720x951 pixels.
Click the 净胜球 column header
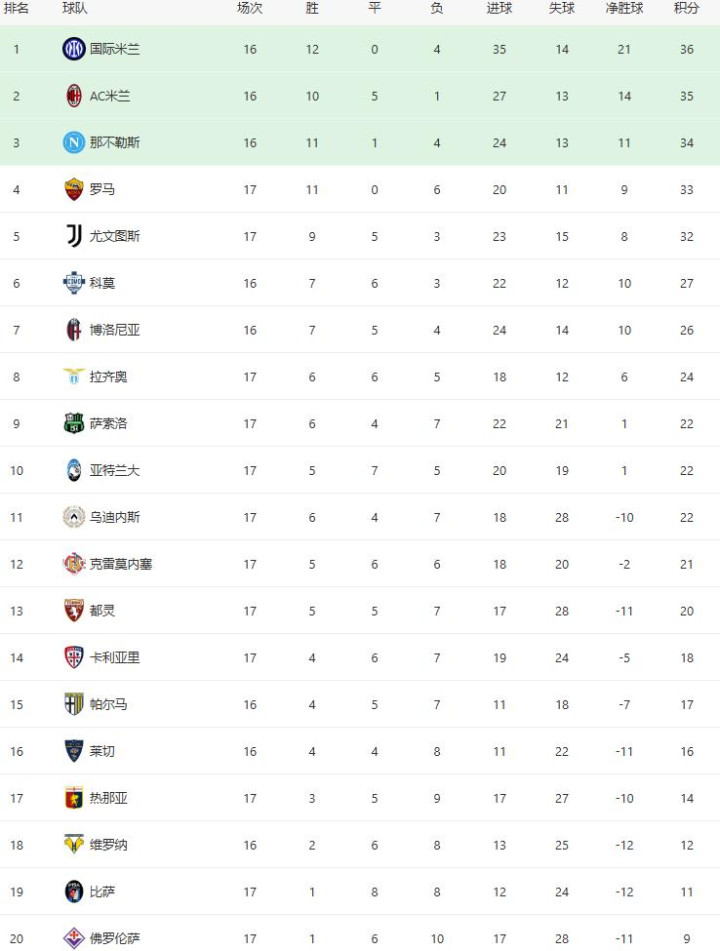tap(624, 8)
